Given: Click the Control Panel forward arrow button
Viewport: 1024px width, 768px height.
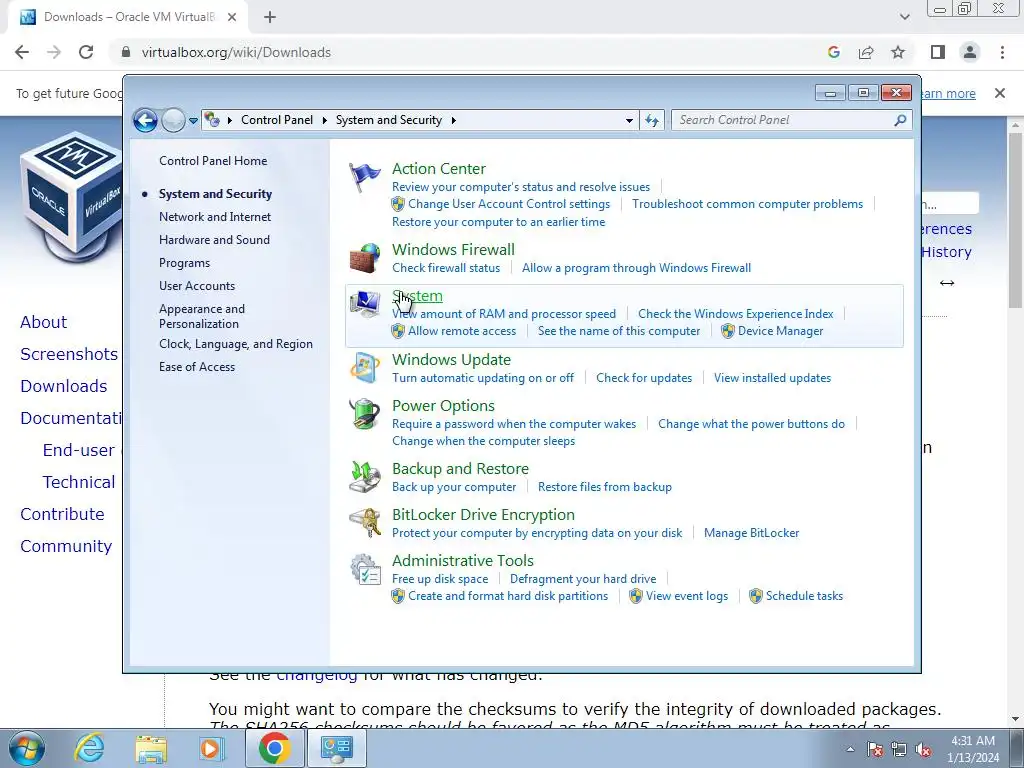Looking at the screenshot, I should pos(173,120).
